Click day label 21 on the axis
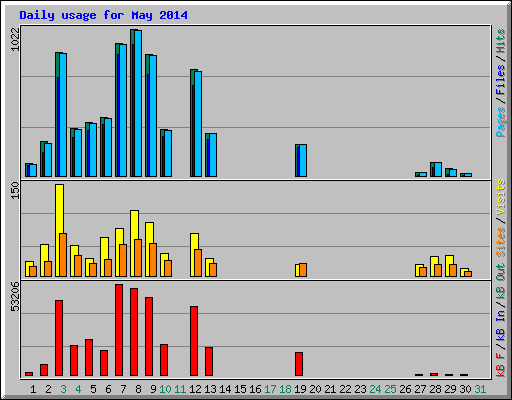The image size is (512, 400). pyautogui.click(x=330, y=389)
